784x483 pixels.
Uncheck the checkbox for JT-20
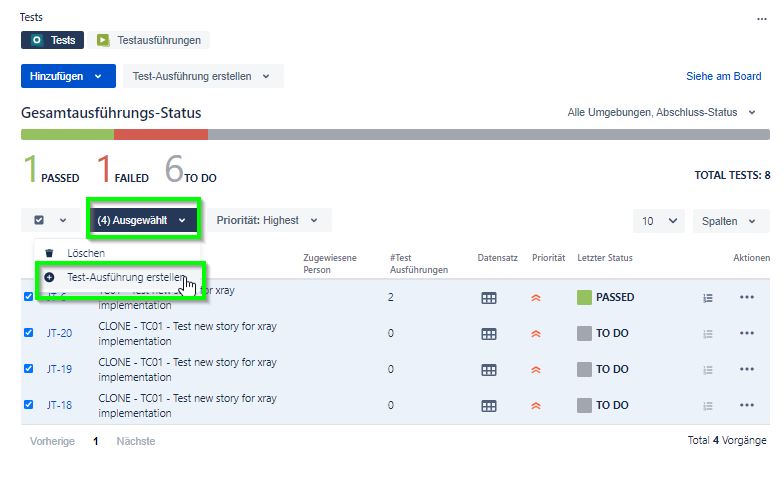pyautogui.click(x=28, y=332)
